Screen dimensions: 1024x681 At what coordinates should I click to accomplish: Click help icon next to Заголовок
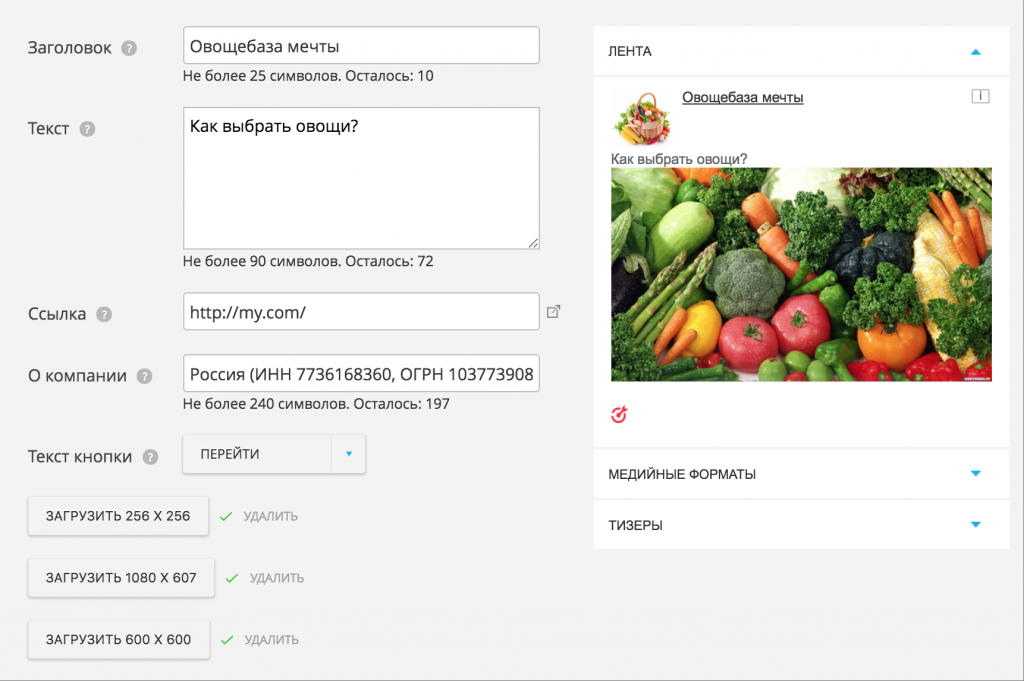pos(129,48)
